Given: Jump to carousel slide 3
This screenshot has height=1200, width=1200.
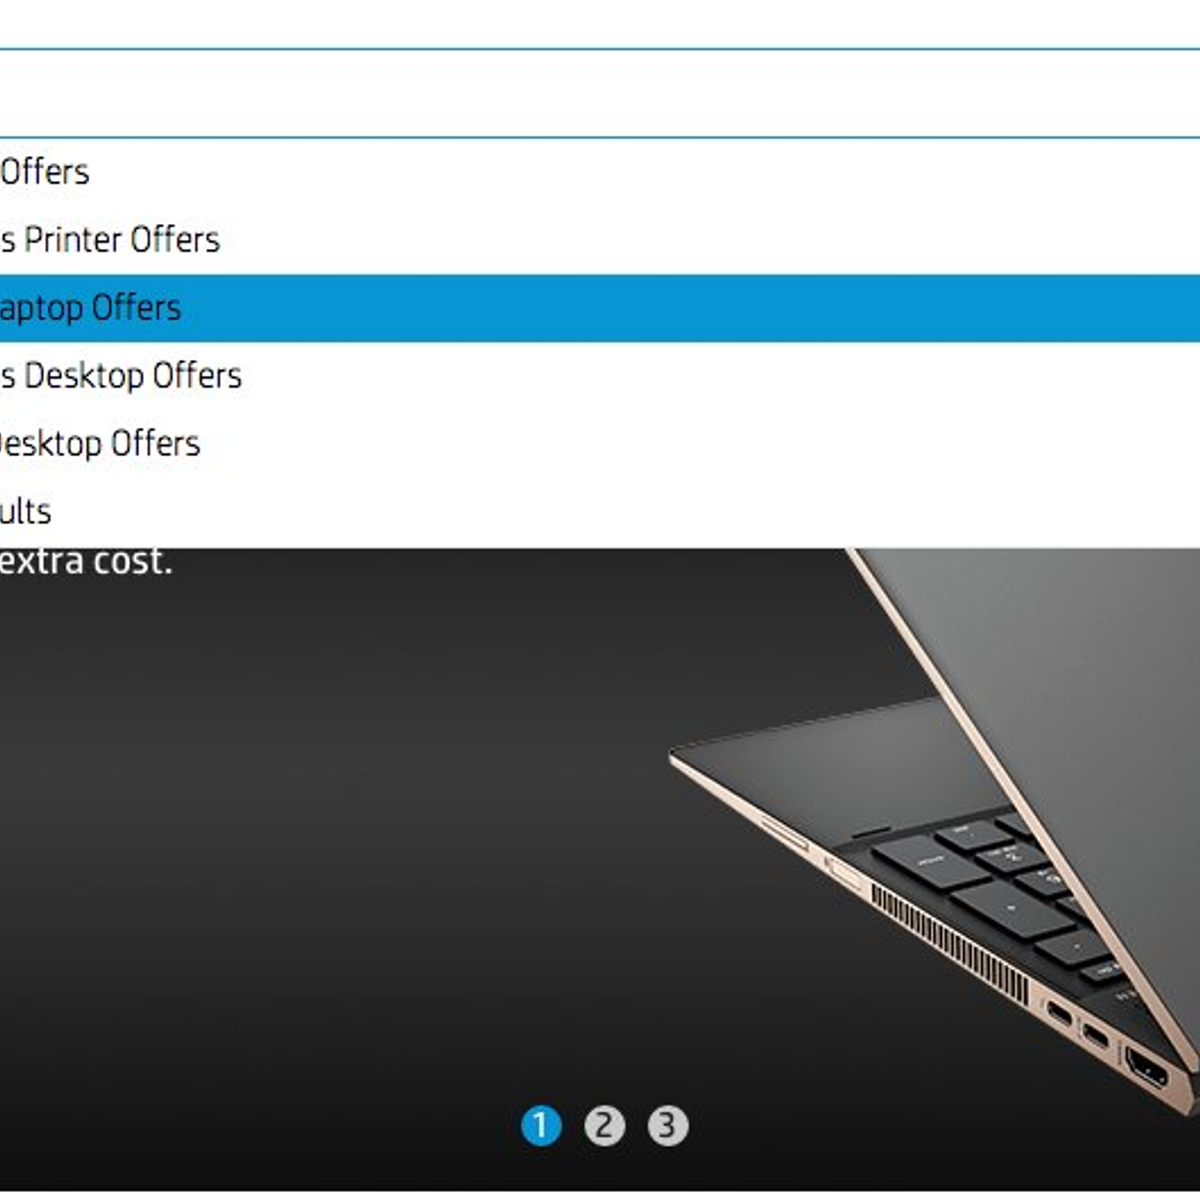Looking at the screenshot, I should (667, 1126).
